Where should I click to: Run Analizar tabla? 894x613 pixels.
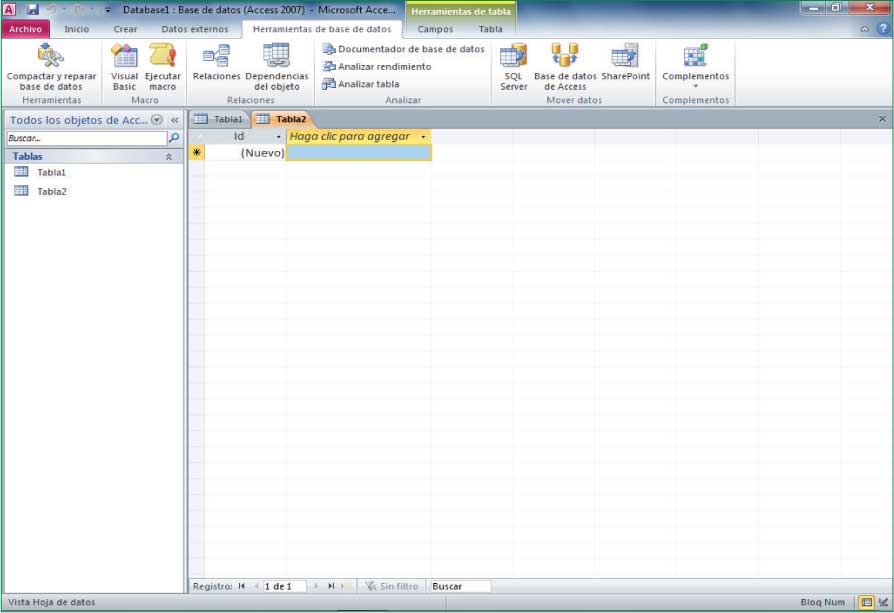tap(361, 84)
